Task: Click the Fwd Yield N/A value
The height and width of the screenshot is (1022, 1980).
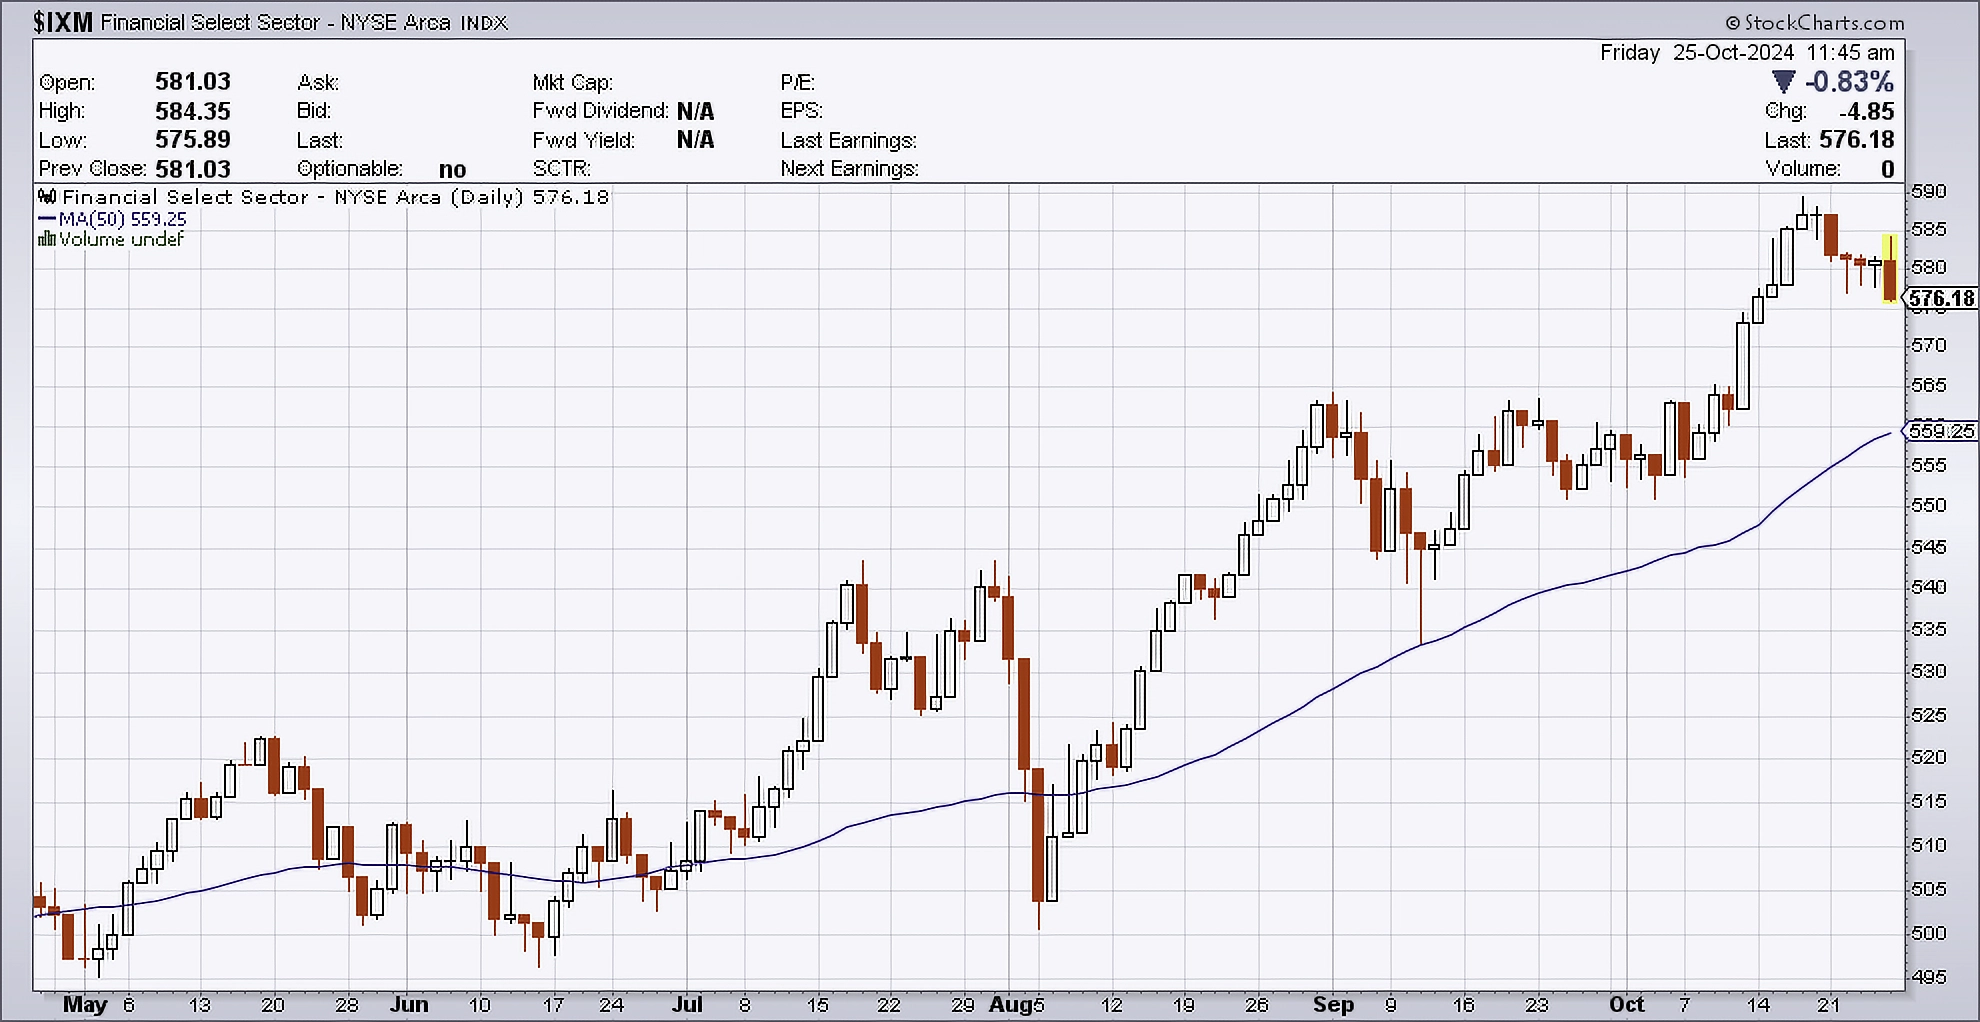Action: pyautogui.click(x=695, y=139)
